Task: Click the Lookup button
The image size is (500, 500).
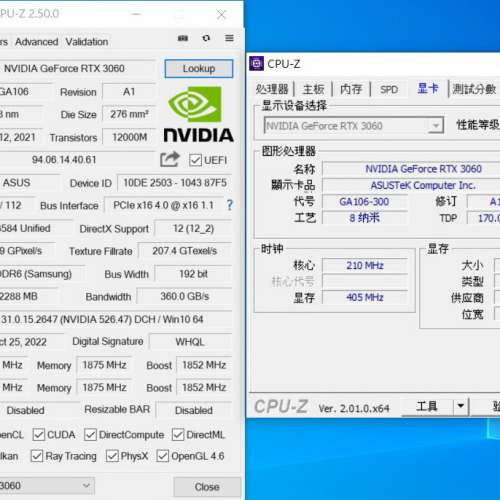Action: pos(199,69)
